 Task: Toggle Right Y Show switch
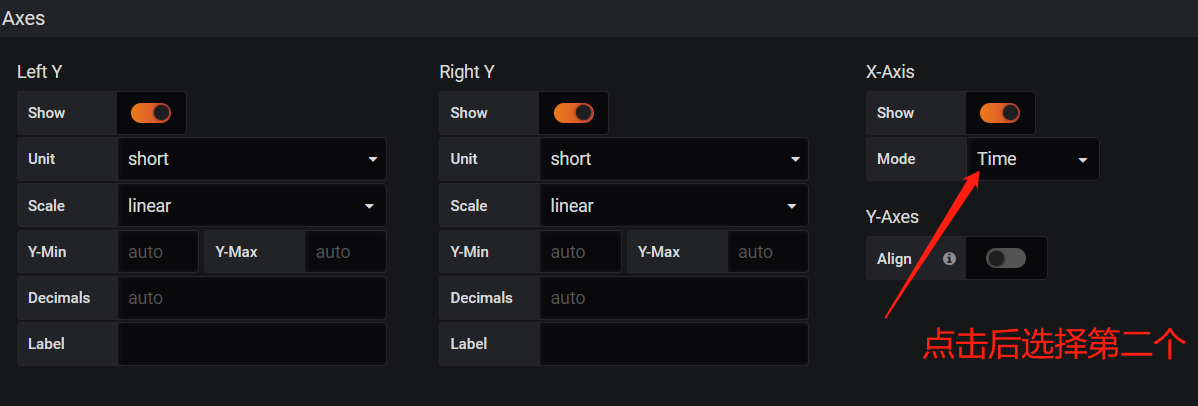[x=573, y=113]
